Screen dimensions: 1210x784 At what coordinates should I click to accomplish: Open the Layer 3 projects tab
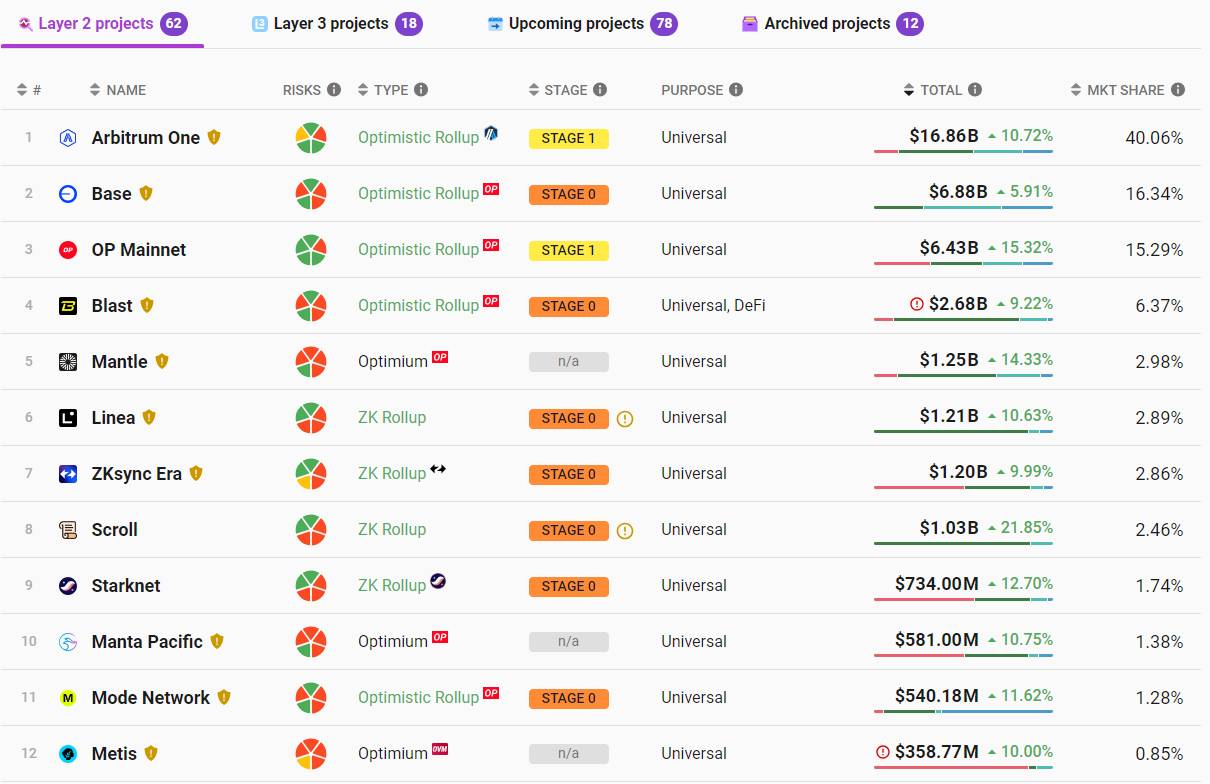pos(337,23)
